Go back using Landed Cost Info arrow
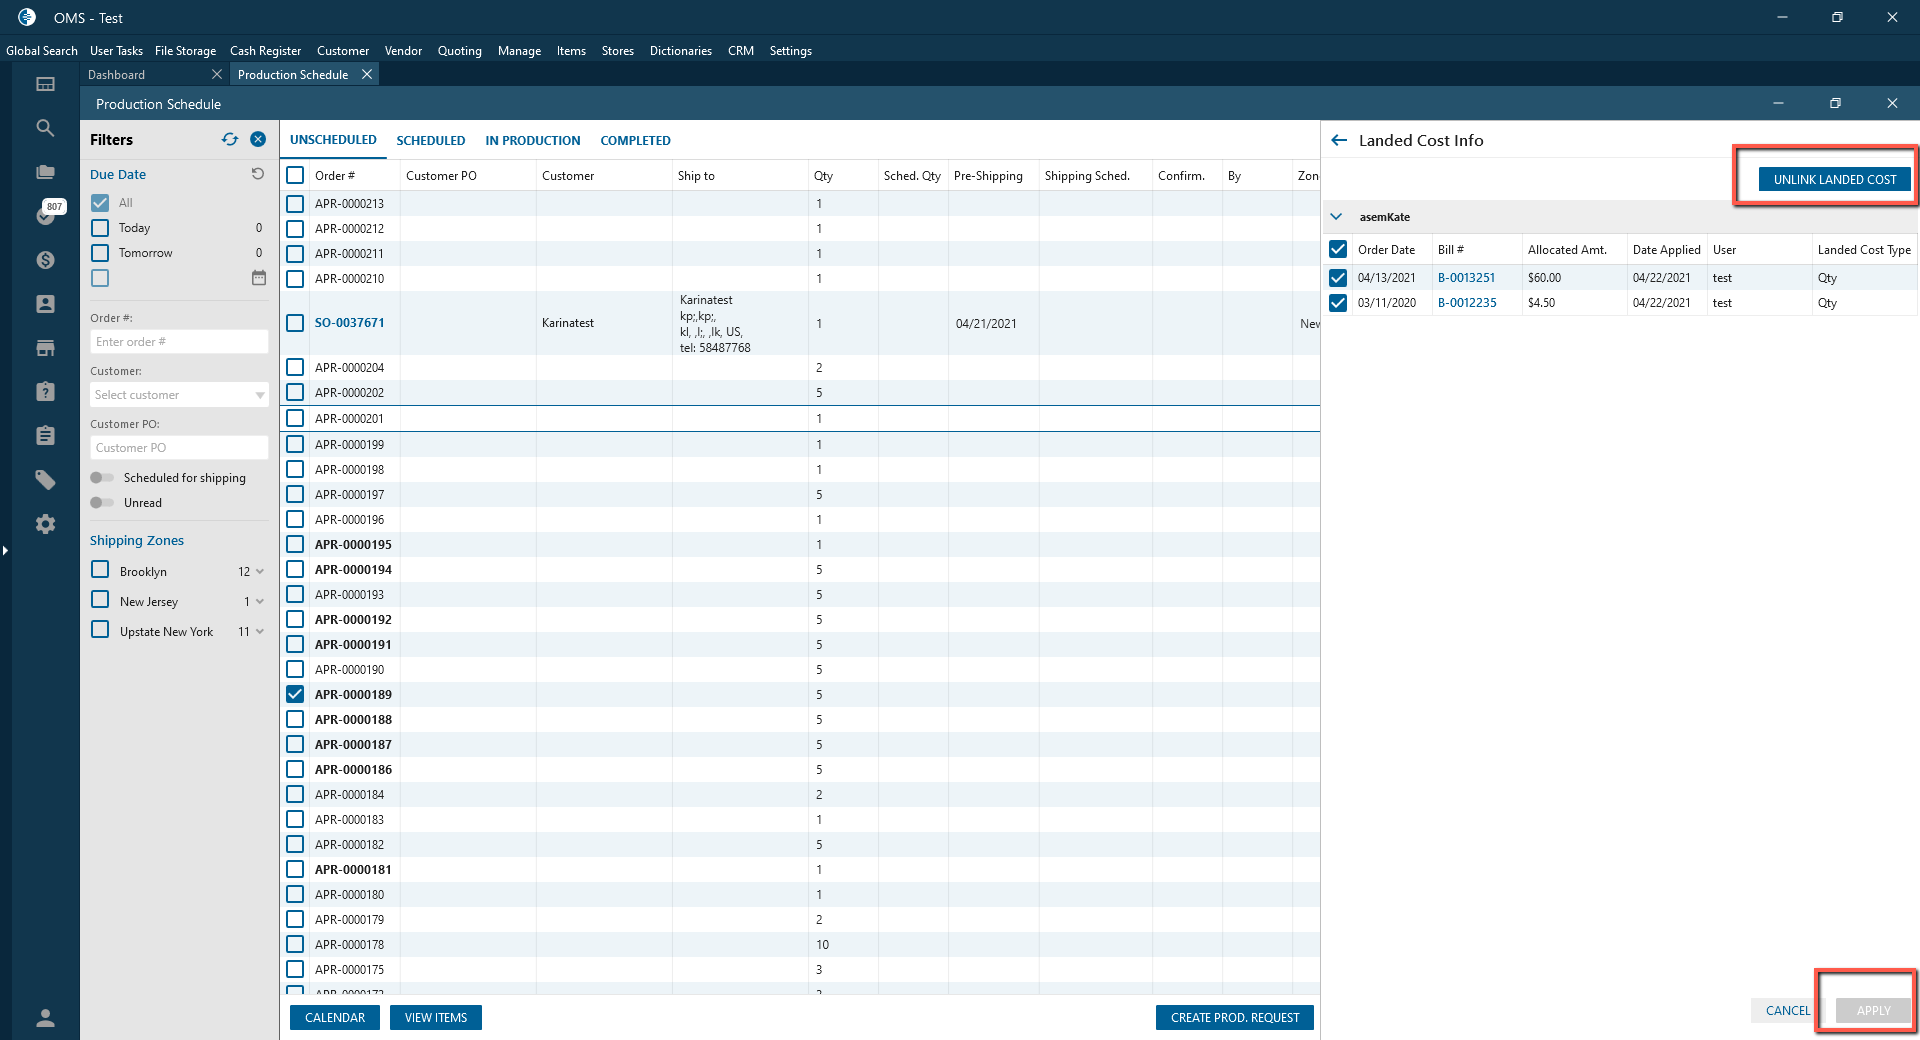This screenshot has height=1040, width=1920. point(1339,141)
